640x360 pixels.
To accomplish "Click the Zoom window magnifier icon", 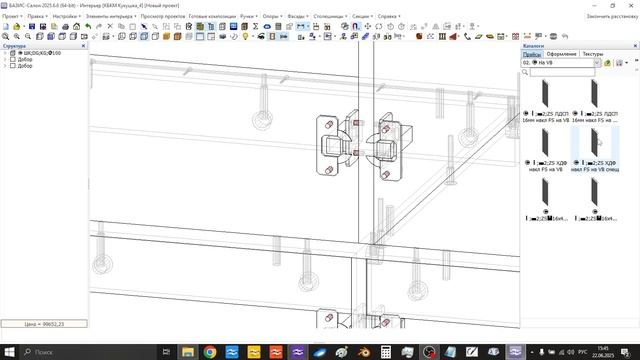I will (x=6, y=37).
